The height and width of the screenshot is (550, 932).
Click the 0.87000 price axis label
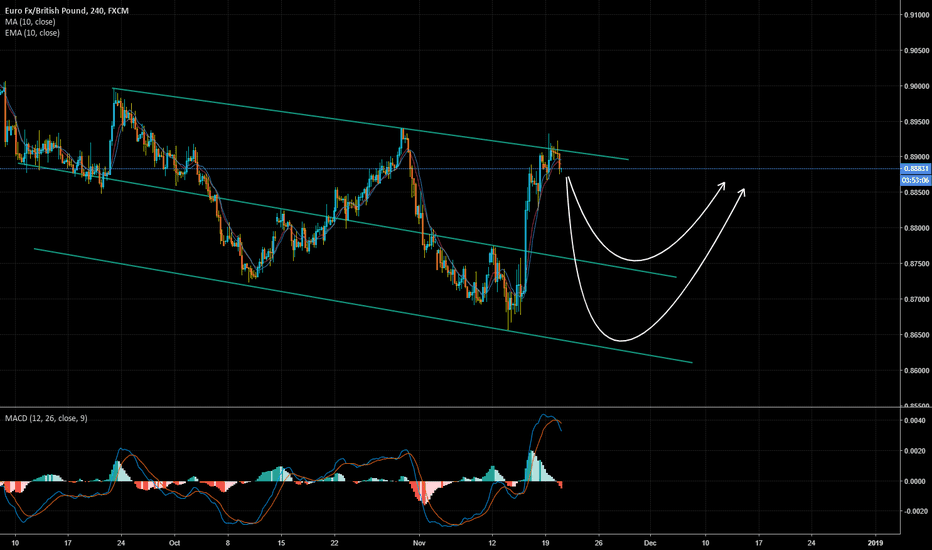(x=917, y=299)
